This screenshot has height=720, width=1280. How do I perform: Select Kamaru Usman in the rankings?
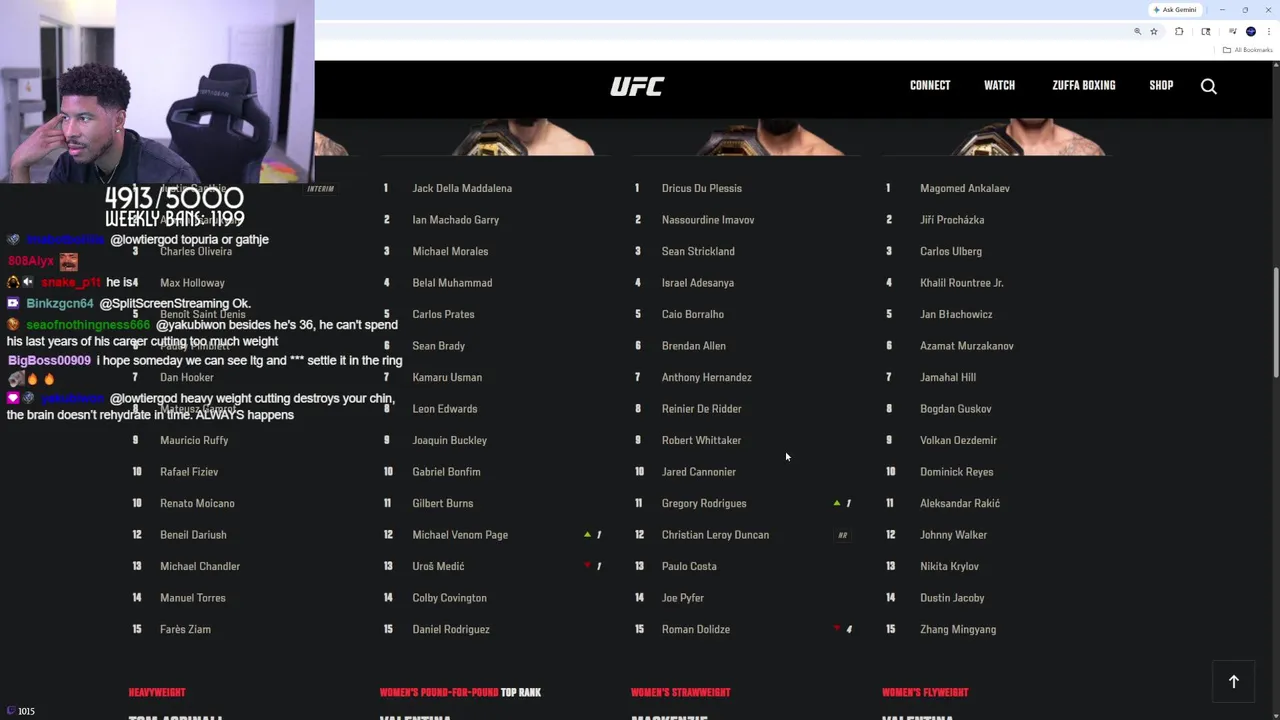click(x=447, y=377)
